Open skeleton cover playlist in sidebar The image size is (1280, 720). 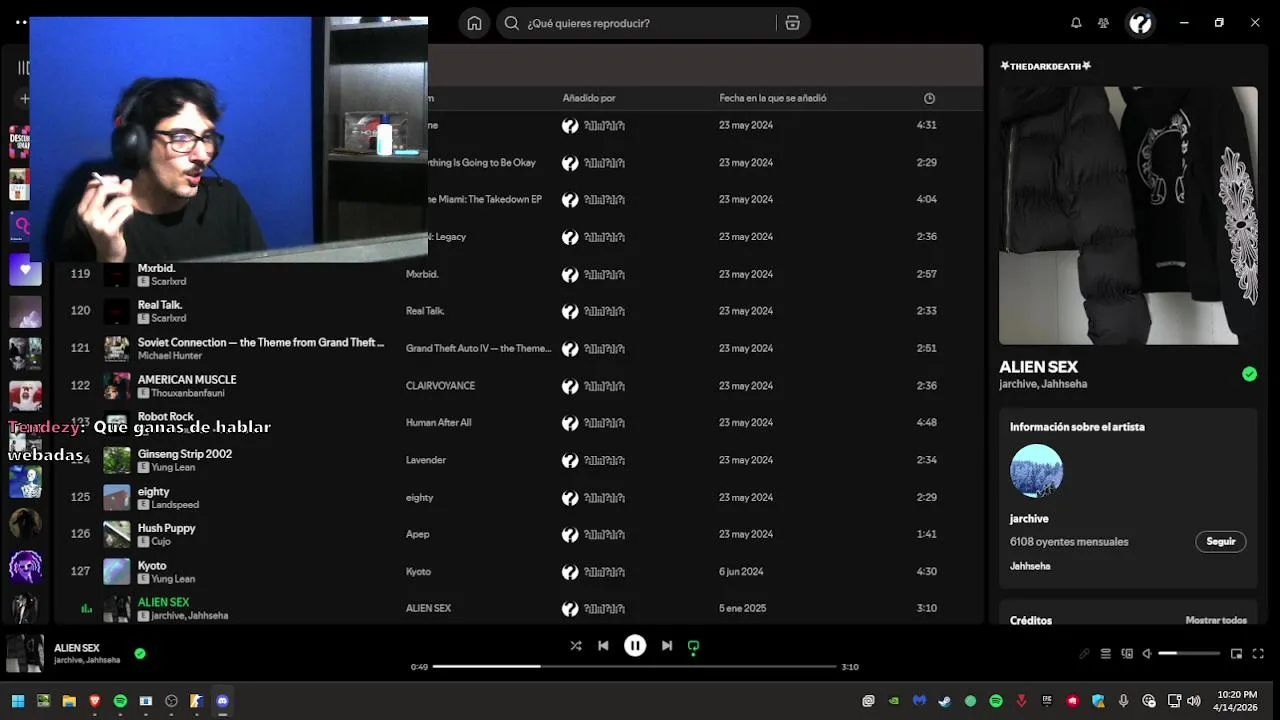click(x=25, y=481)
